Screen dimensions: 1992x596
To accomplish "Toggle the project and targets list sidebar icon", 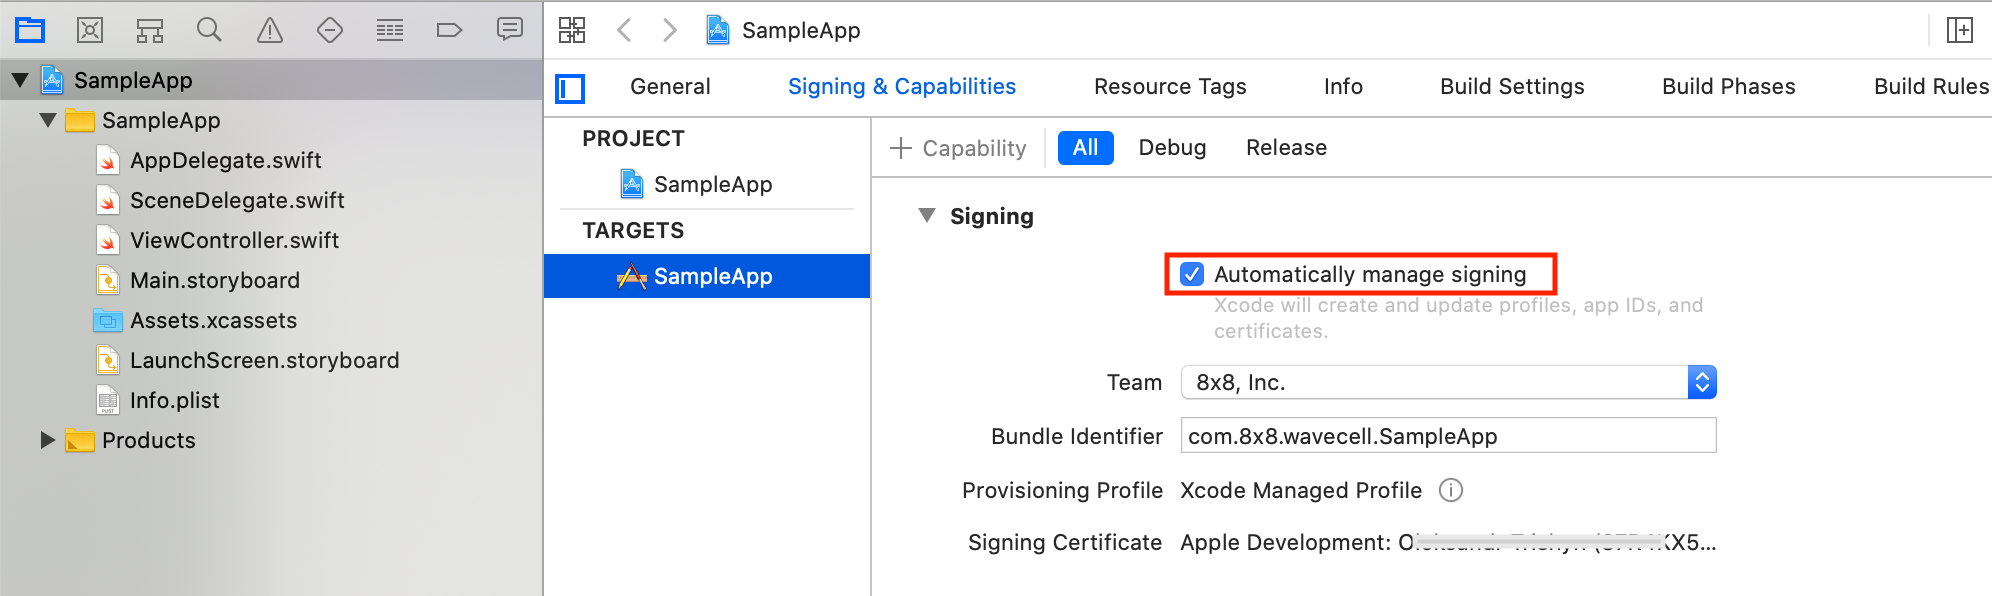I will (570, 89).
